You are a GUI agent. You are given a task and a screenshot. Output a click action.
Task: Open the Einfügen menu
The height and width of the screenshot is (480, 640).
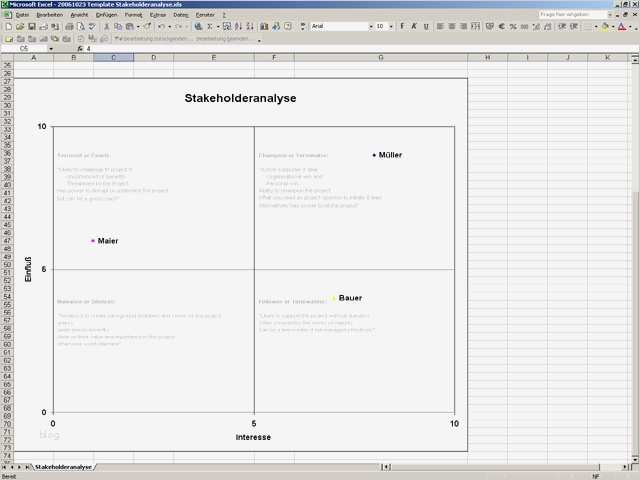pyautogui.click(x=107, y=15)
